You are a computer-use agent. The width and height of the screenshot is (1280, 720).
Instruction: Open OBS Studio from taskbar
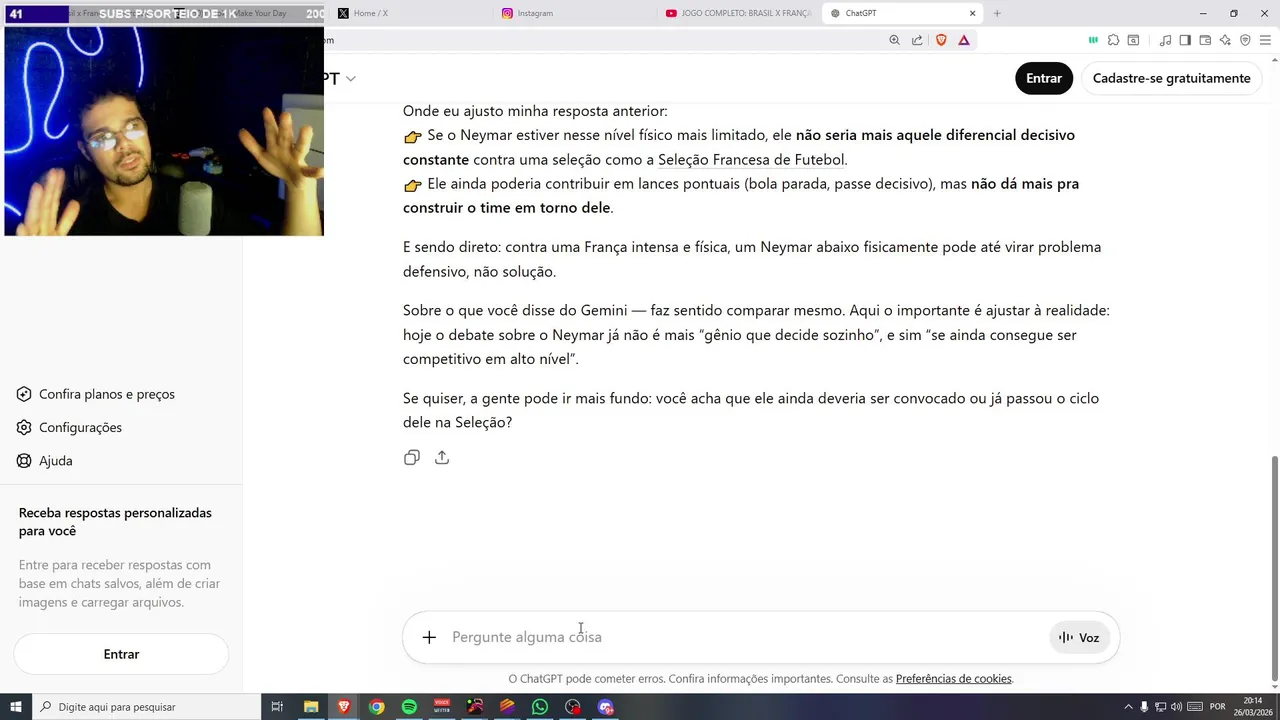pos(572,707)
